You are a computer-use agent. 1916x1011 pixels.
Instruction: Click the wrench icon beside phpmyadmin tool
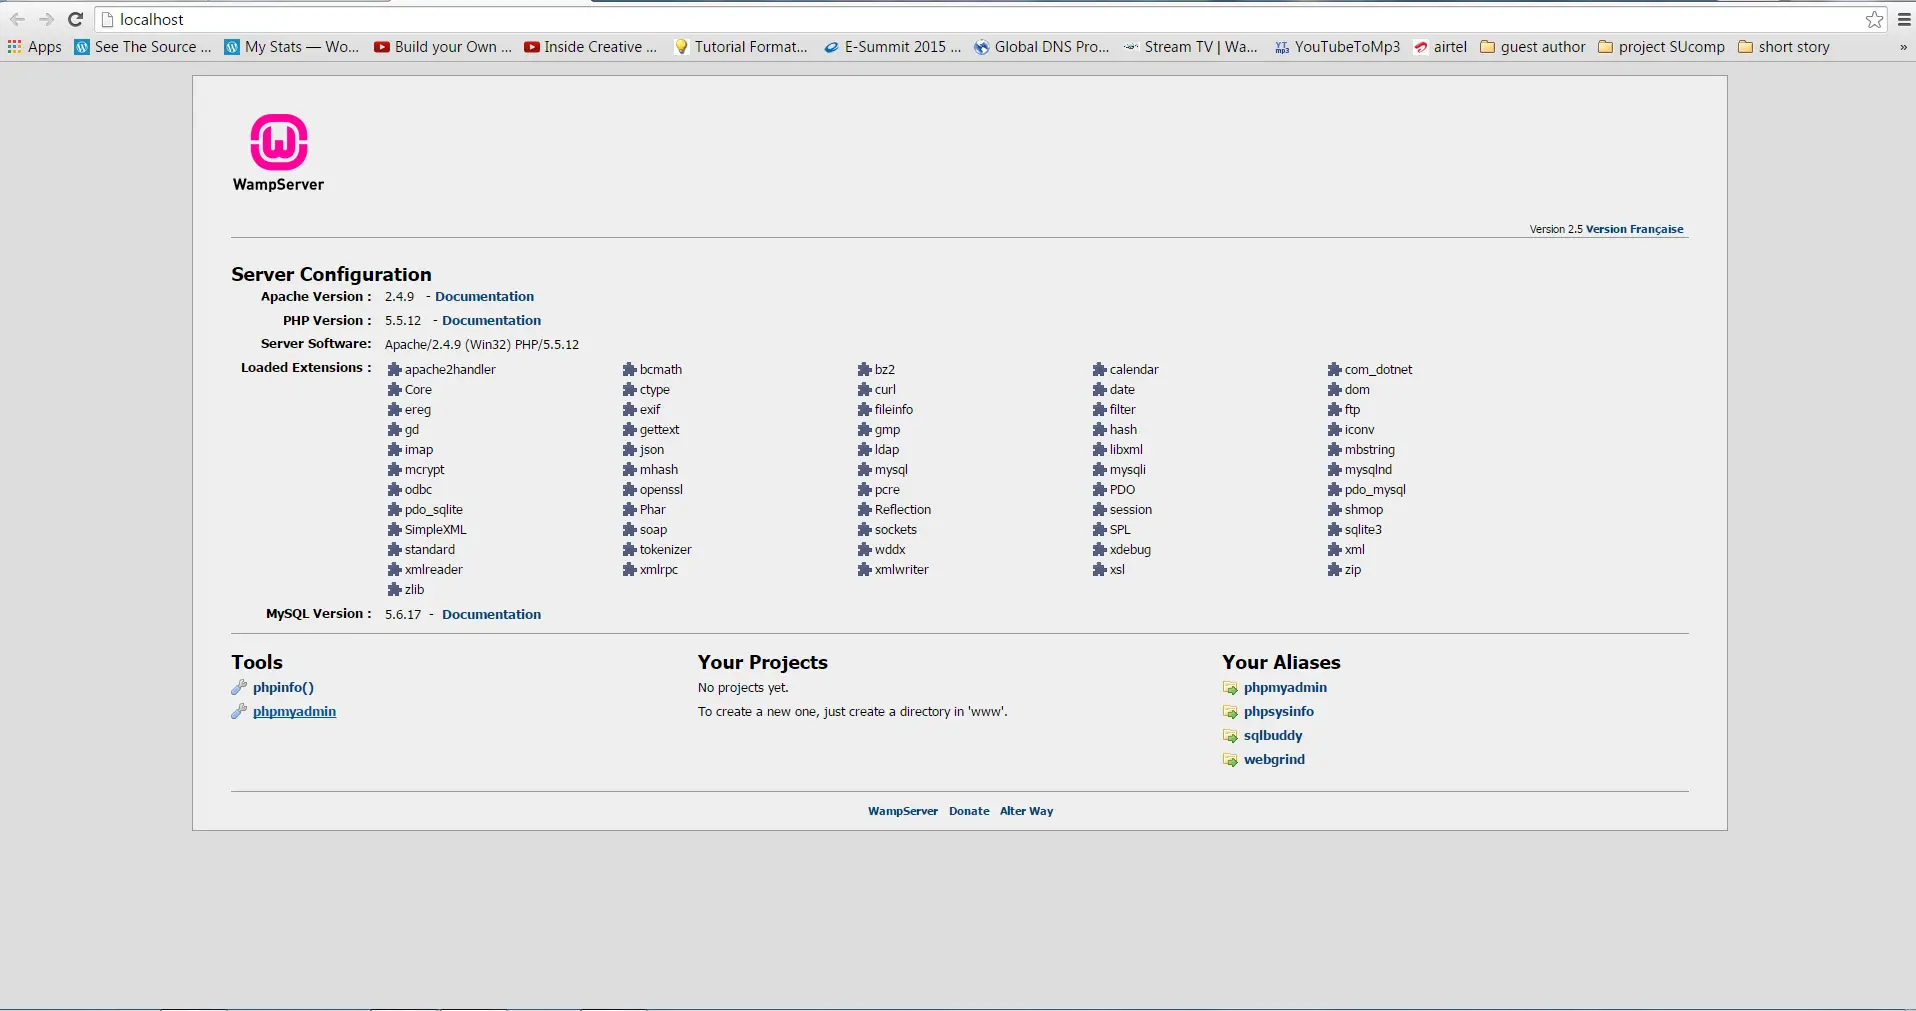pos(239,711)
